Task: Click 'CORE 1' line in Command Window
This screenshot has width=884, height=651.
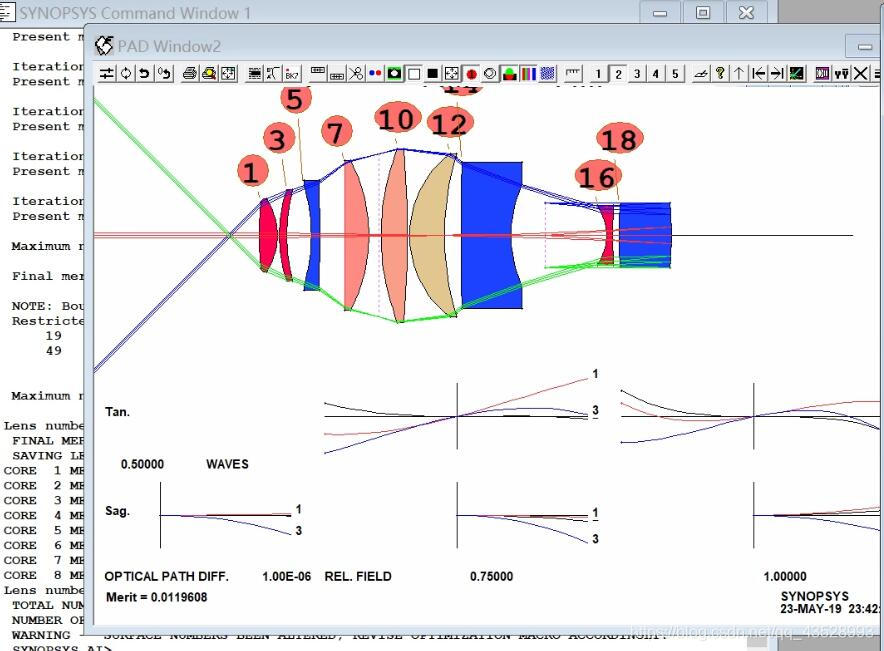Action: point(43,471)
